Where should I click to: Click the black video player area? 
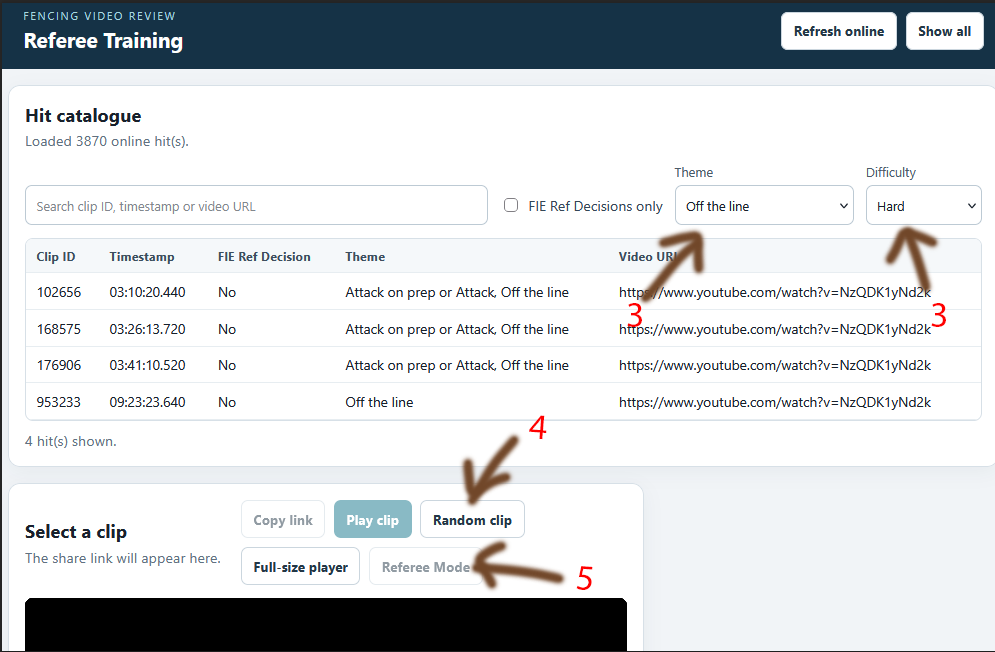326,624
